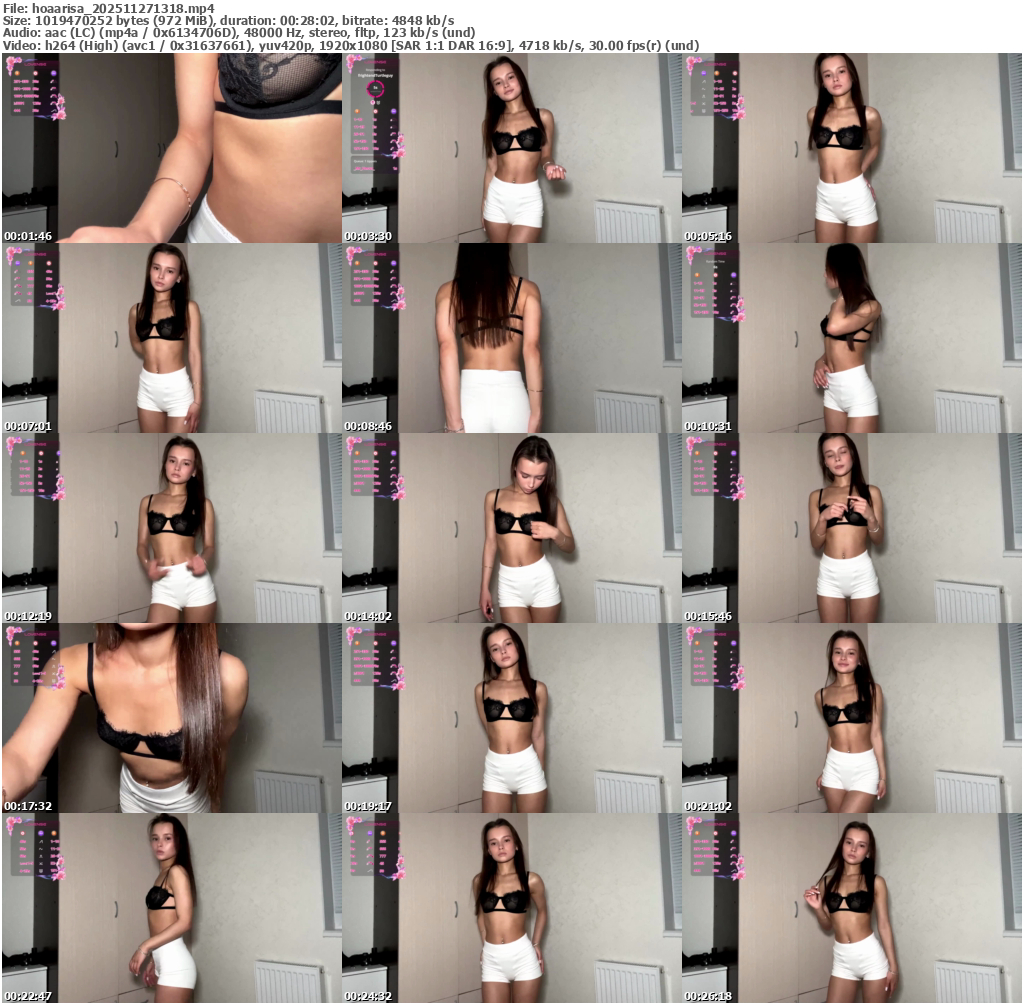
Task: Select the frame timestamped 00:24:32
Action: (511, 908)
